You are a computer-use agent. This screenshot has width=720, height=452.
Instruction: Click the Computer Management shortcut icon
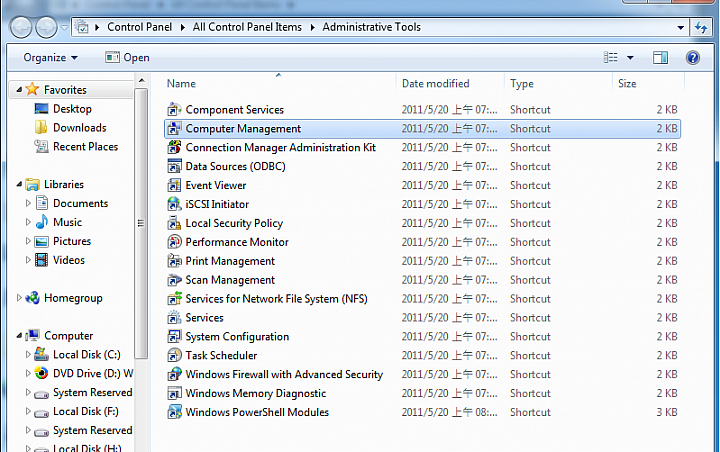pos(174,129)
